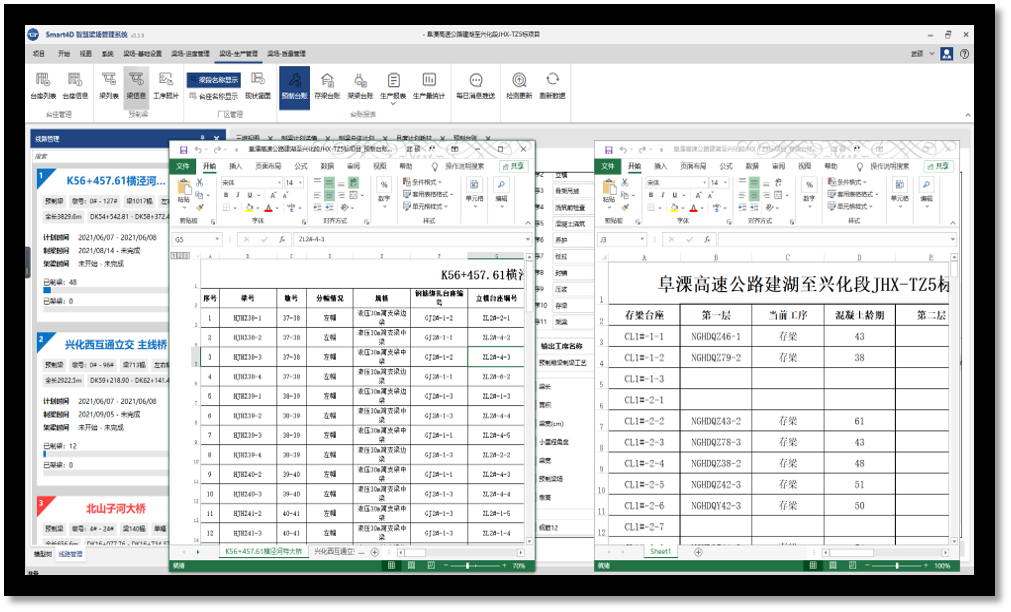Viewport: 1011px width, 612px height.
Task: Switch to the 梁场-进度管理 menu tab
Action: click(189, 53)
